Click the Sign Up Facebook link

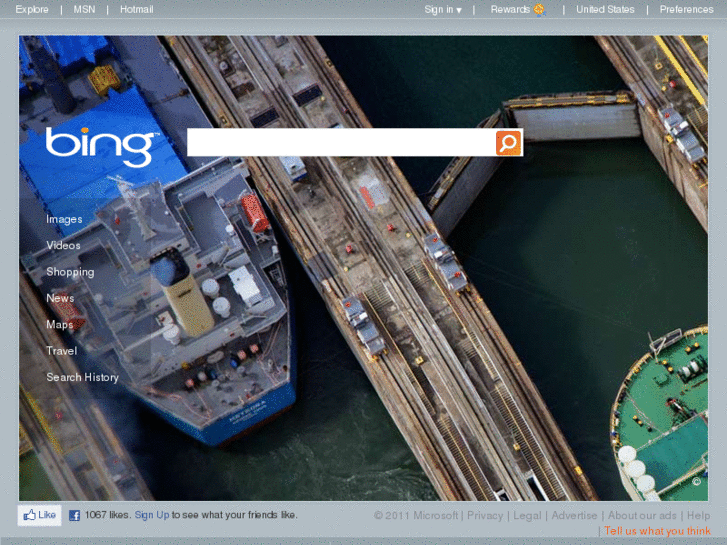[152, 515]
